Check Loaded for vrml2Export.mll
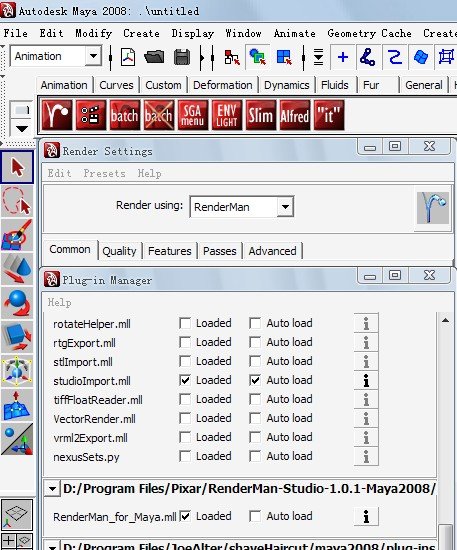Image resolution: width=457 pixels, height=550 pixels. point(185,437)
